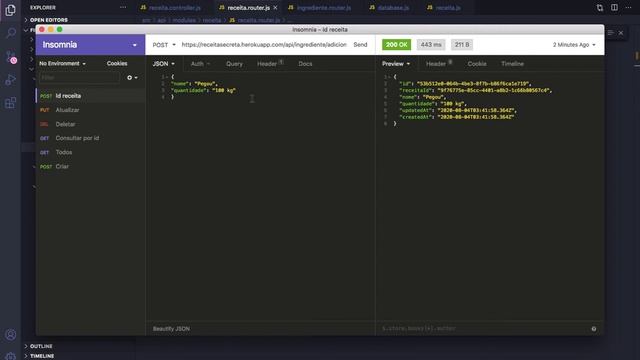
Task: Click the request Filter input in the sidebar
Action: [80, 78]
